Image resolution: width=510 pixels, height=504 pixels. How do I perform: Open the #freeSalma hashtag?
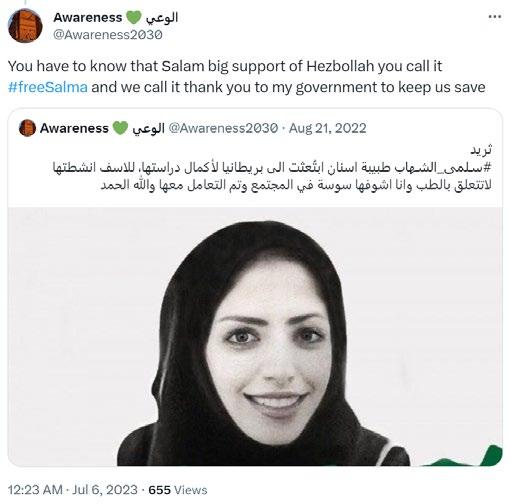pyautogui.click(x=48, y=87)
